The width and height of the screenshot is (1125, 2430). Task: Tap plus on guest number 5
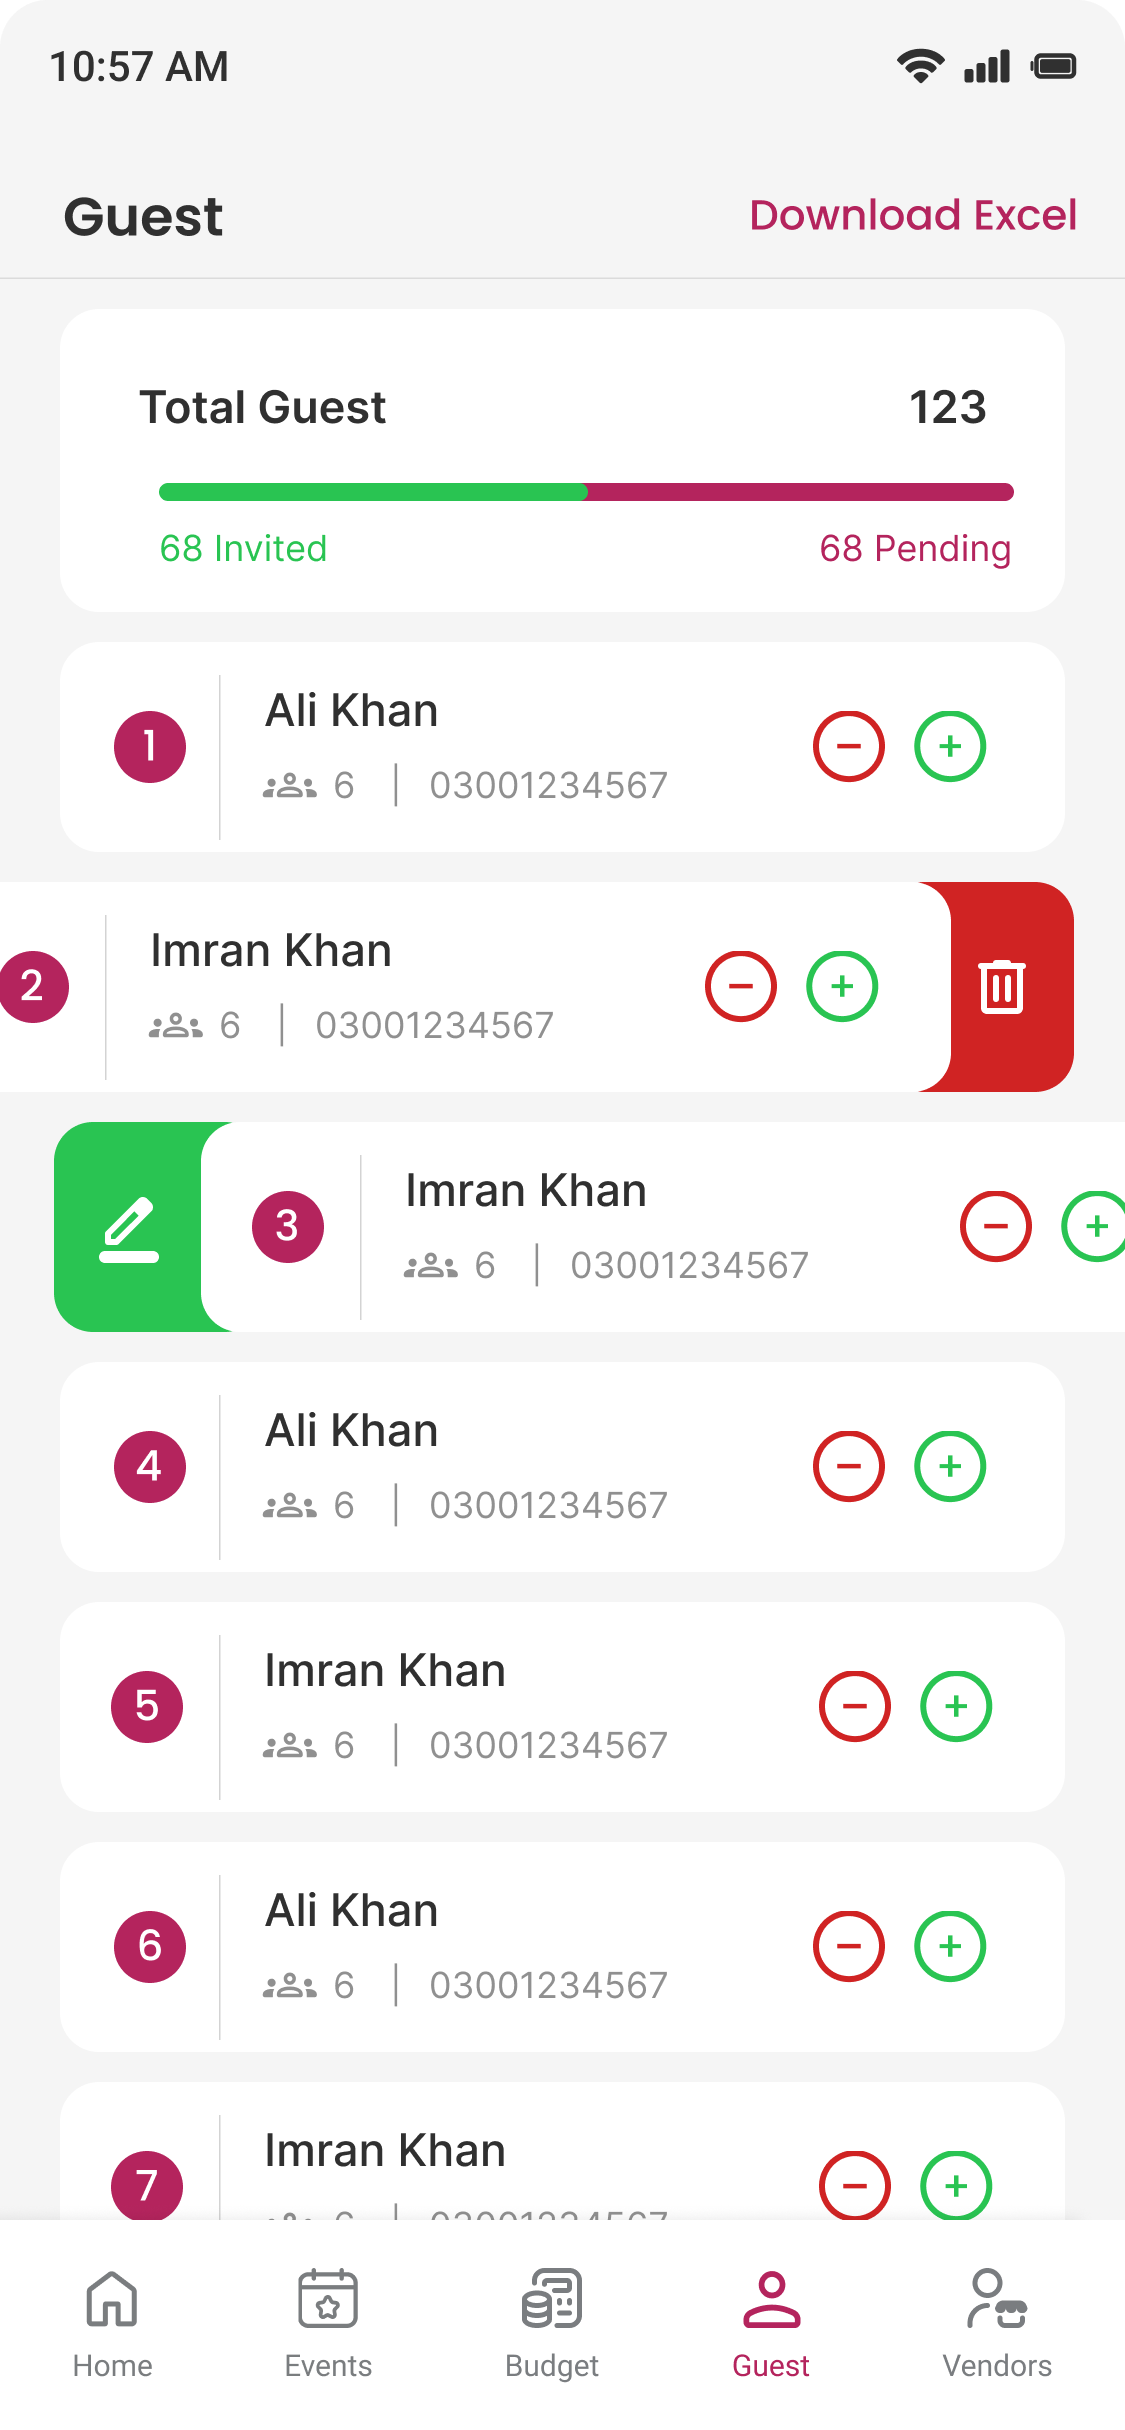(956, 1706)
